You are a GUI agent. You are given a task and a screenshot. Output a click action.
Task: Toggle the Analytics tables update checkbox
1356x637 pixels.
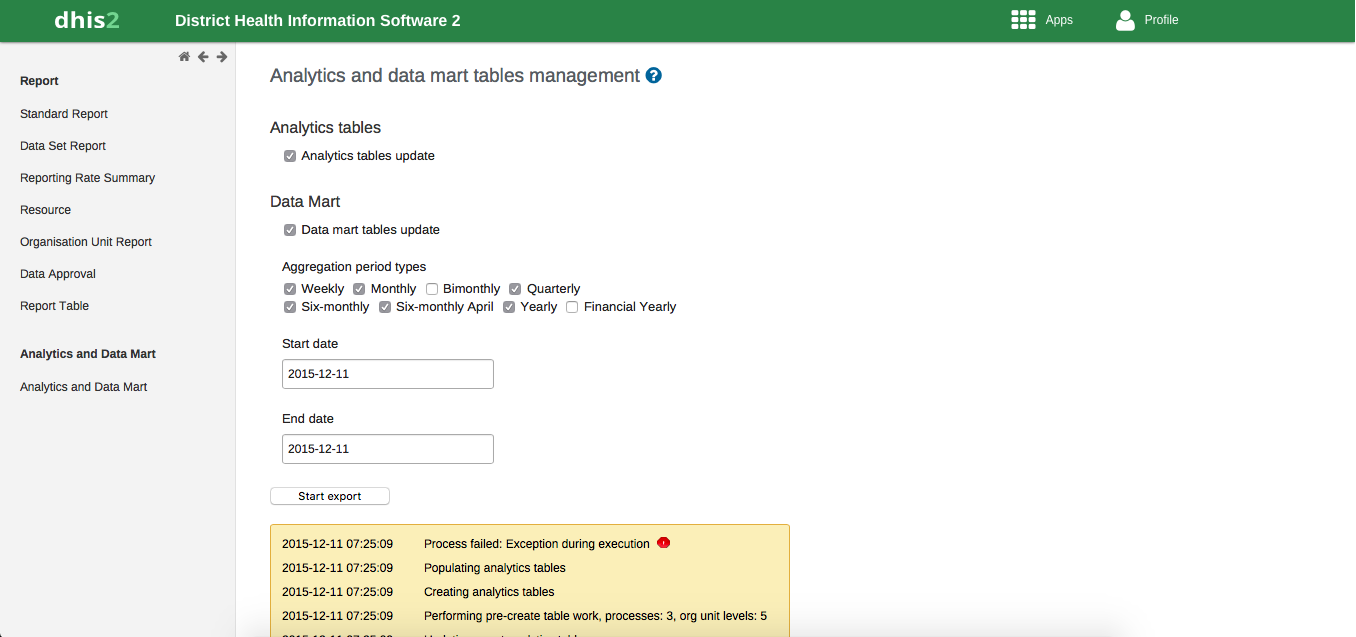(x=290, y=156)
